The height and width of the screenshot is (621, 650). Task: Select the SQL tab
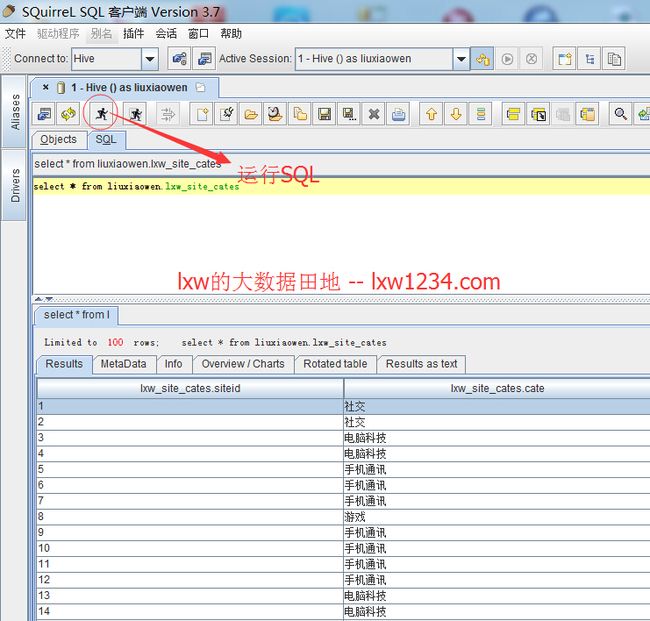pyautogui.click(x=106, y=140)
